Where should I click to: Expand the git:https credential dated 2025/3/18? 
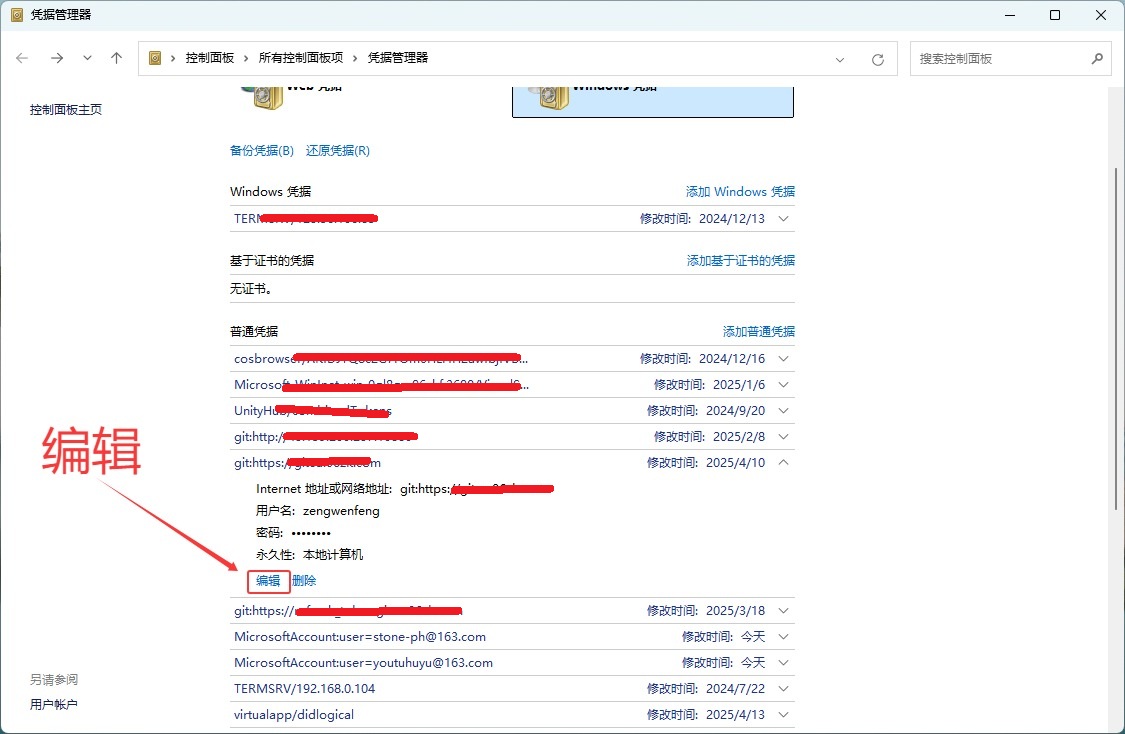[x=783, y=611]
